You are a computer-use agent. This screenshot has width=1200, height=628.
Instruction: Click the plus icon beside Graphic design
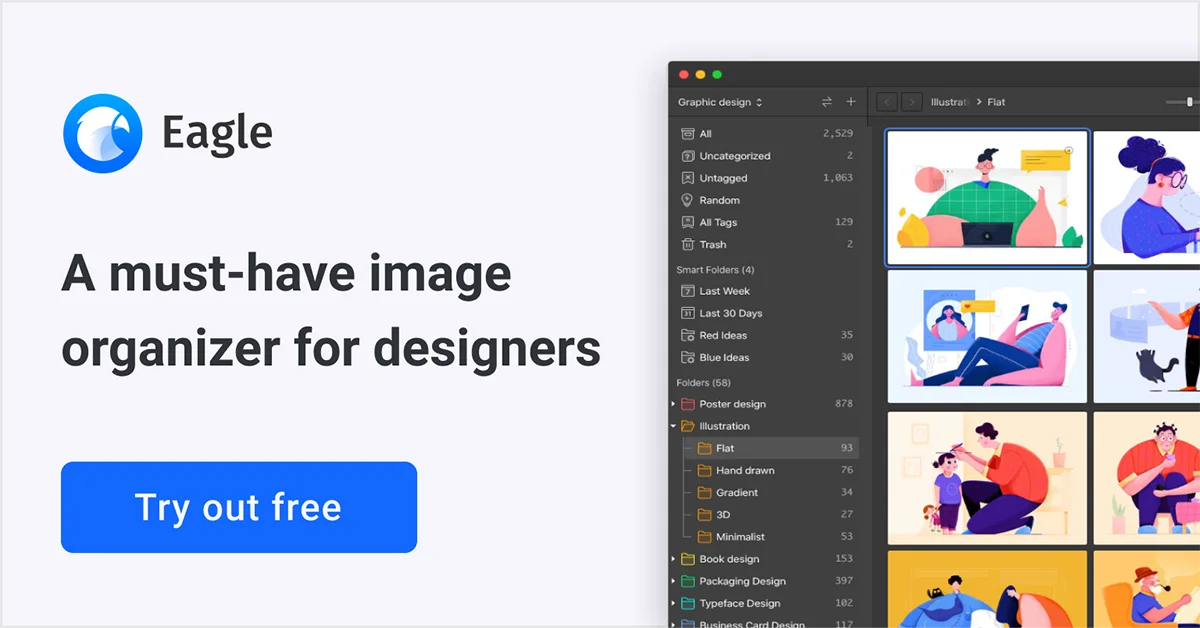[851, 102]
